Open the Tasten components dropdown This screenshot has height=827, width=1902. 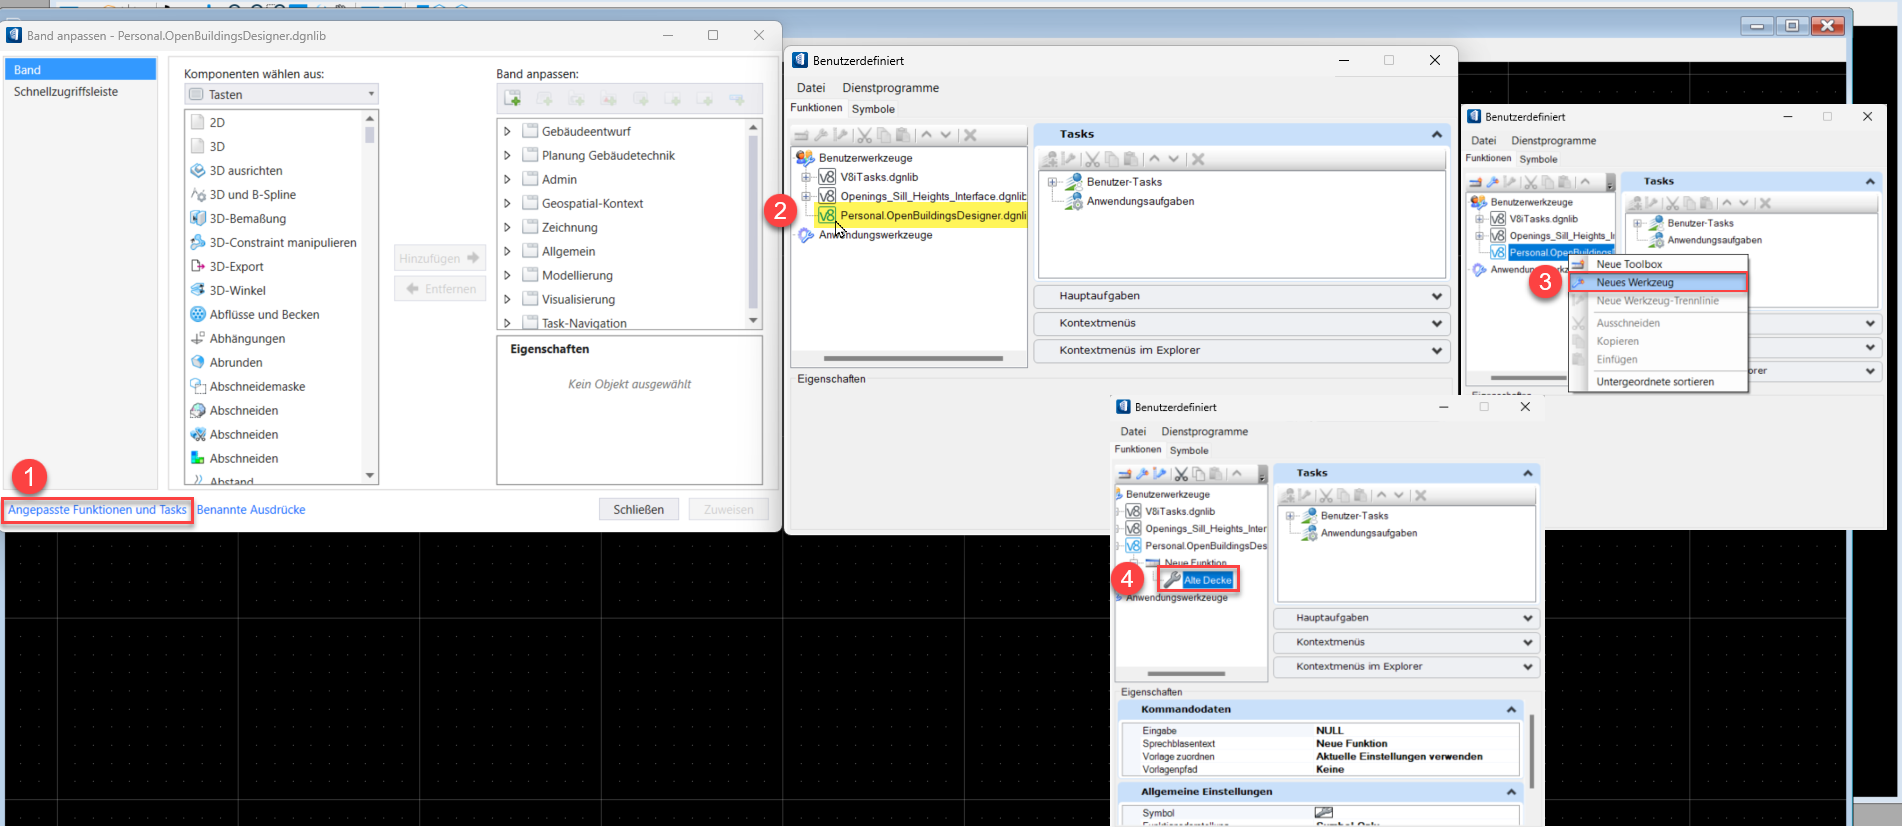click(x=281, y=94)
